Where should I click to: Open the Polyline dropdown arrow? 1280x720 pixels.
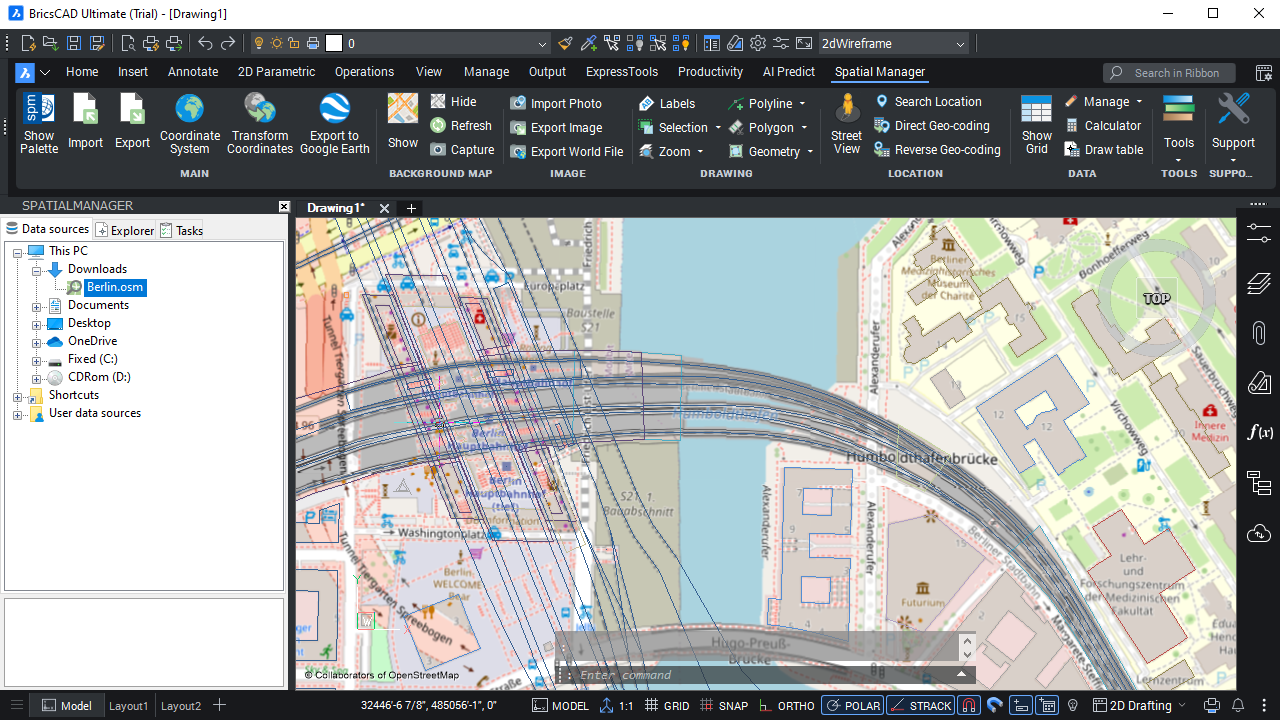tap(802, 104)
